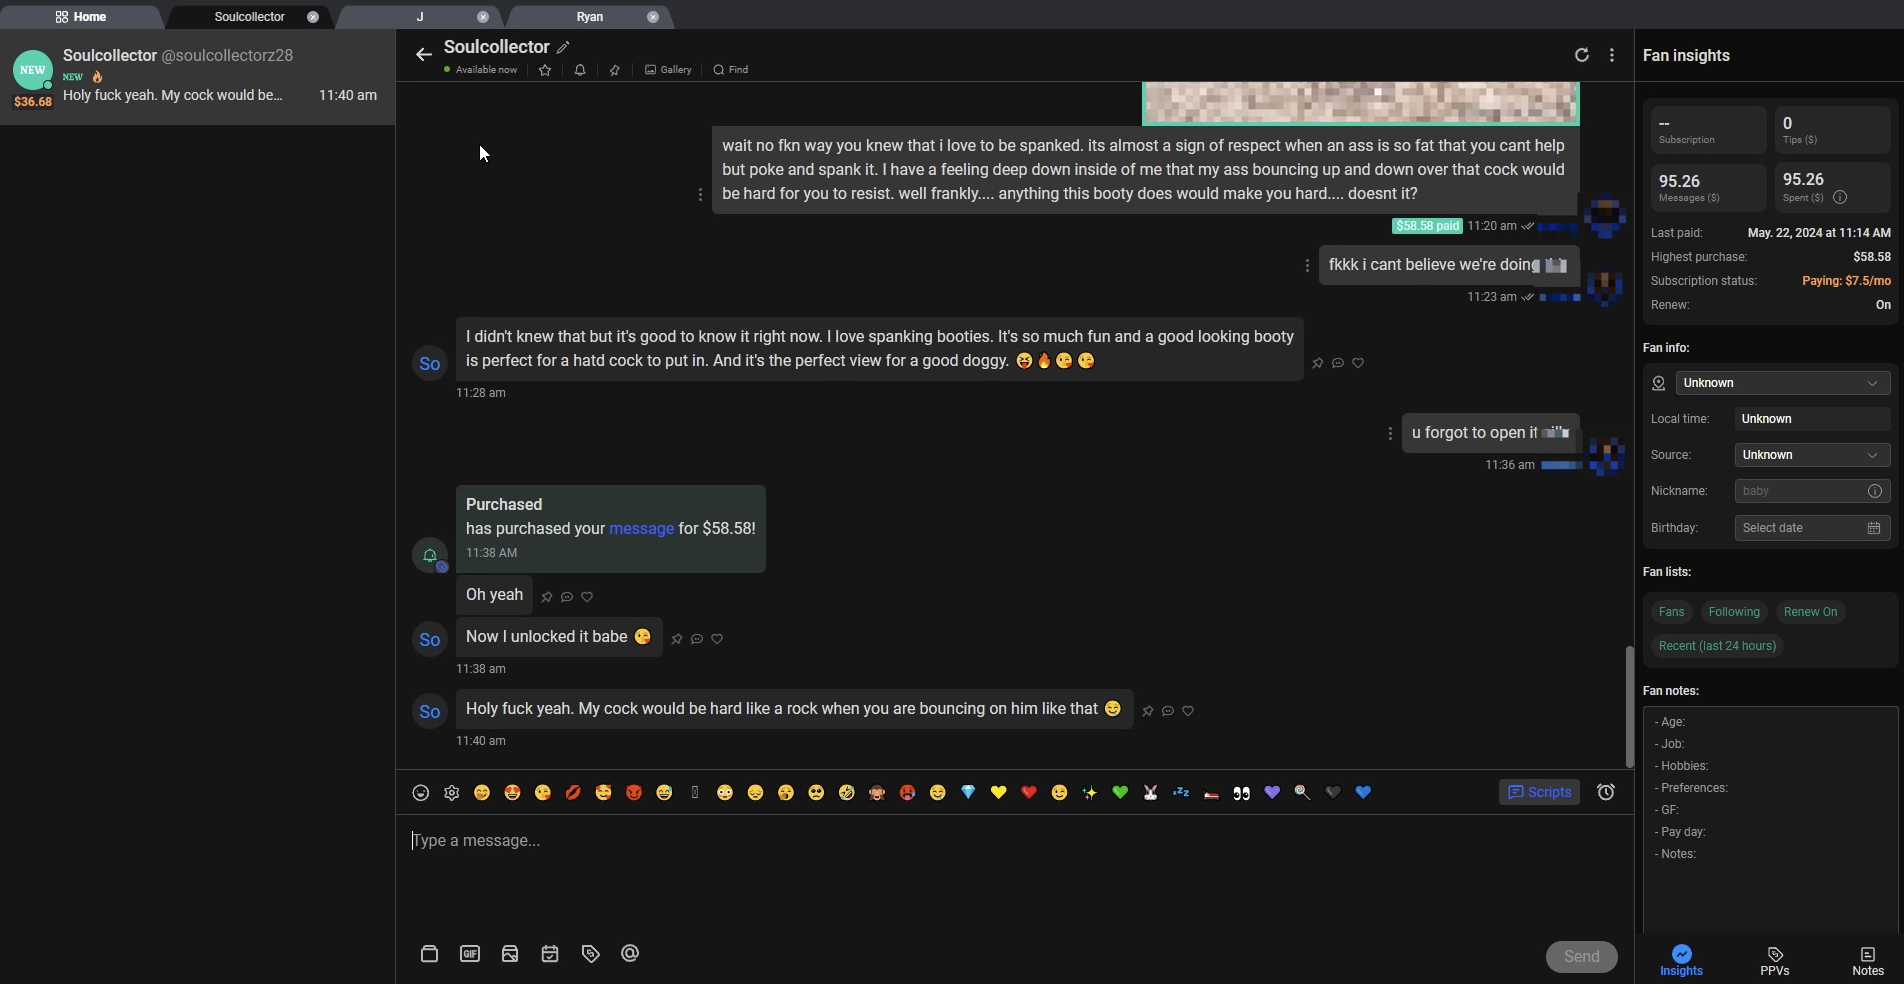Open the three-dot menu in the chat header

pyautogui.click(x=1612, y=55)
